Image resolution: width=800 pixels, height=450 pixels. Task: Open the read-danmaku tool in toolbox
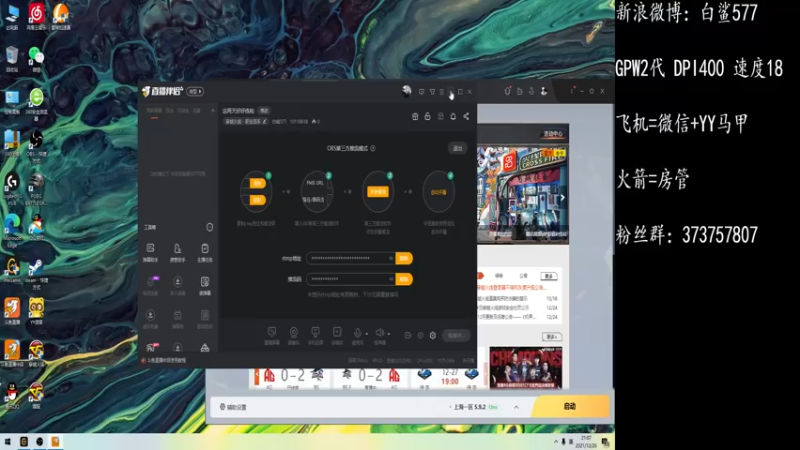(205, 286)
